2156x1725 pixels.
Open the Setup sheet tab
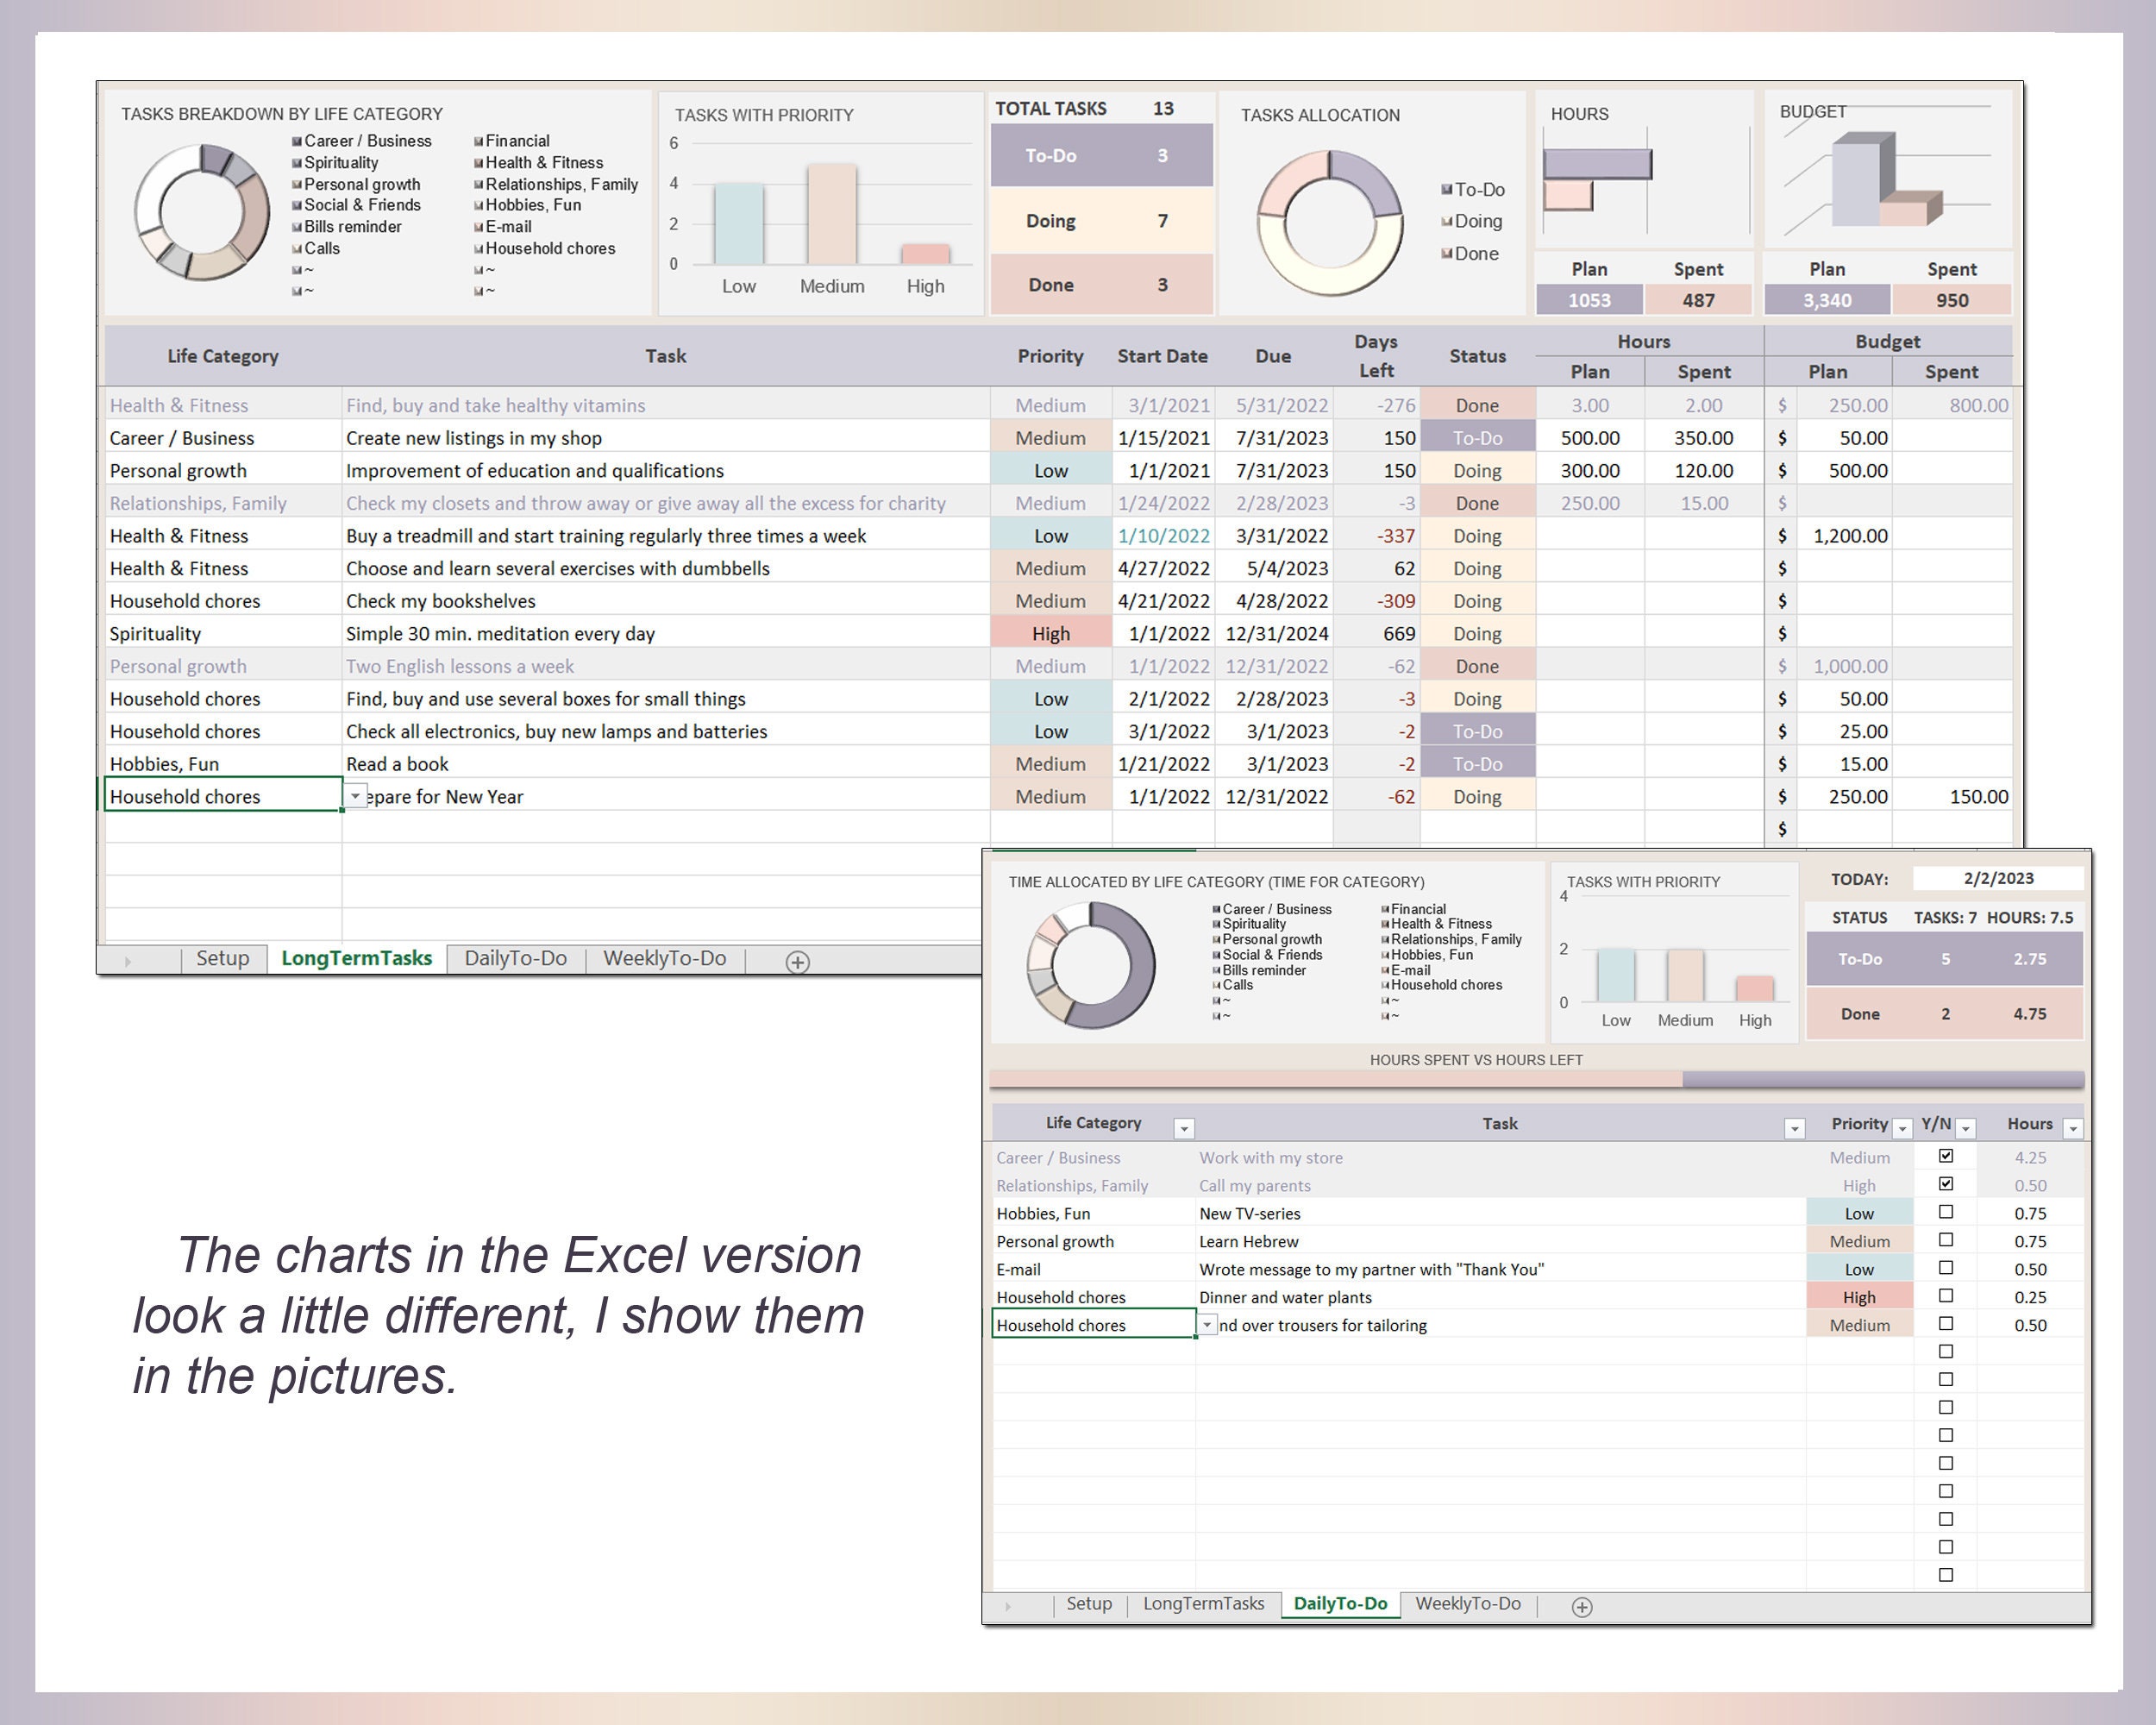[x=222, y=958]
